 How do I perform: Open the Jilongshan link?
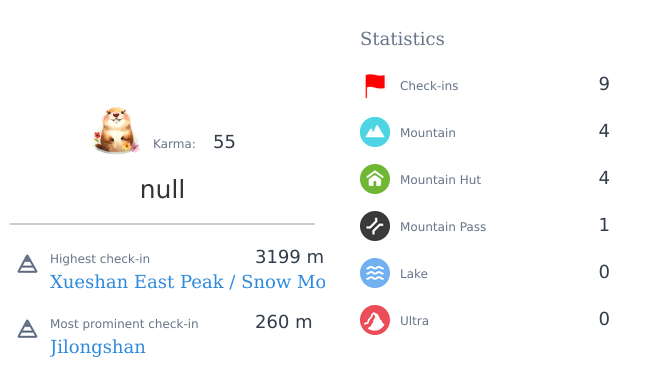98,347
